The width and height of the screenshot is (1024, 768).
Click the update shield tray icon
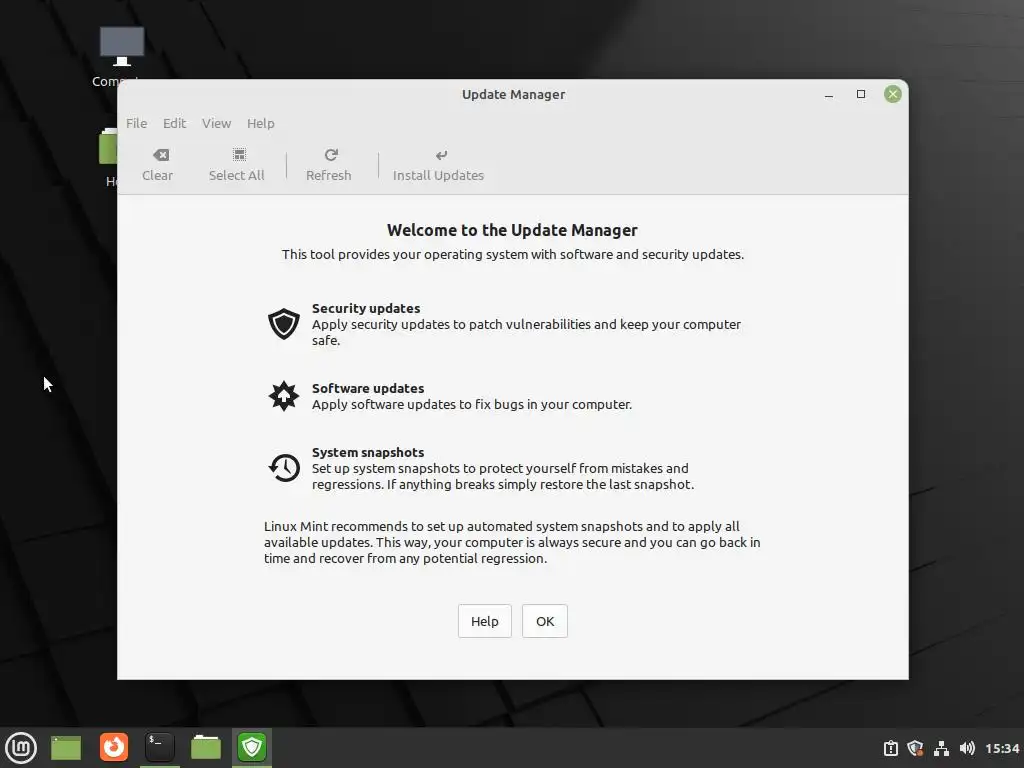click(916, 748)
